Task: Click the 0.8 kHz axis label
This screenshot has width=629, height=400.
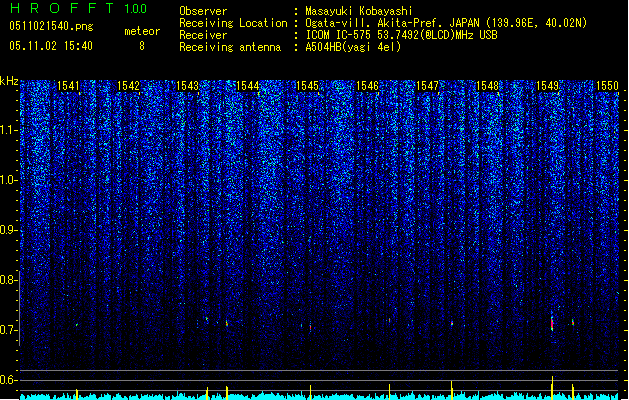Action: [9, 280]
